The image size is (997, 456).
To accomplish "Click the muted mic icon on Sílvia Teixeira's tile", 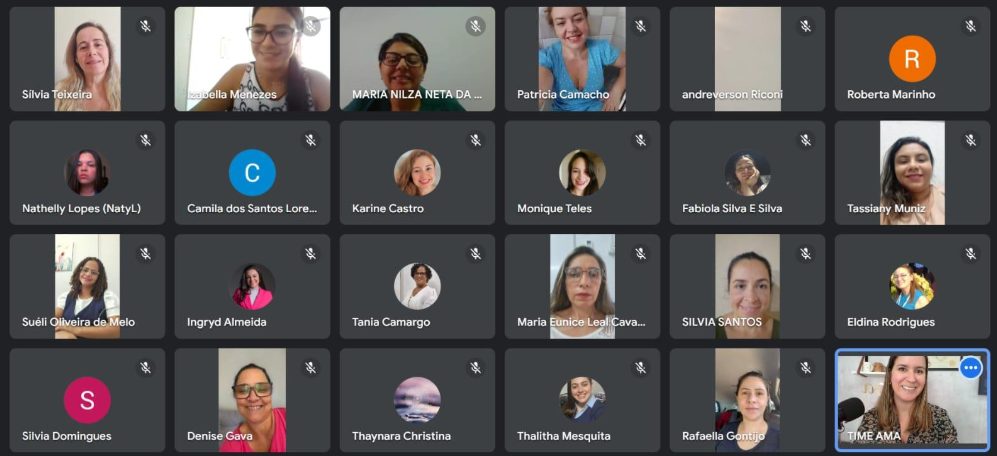I will click(x=146, y=26).
